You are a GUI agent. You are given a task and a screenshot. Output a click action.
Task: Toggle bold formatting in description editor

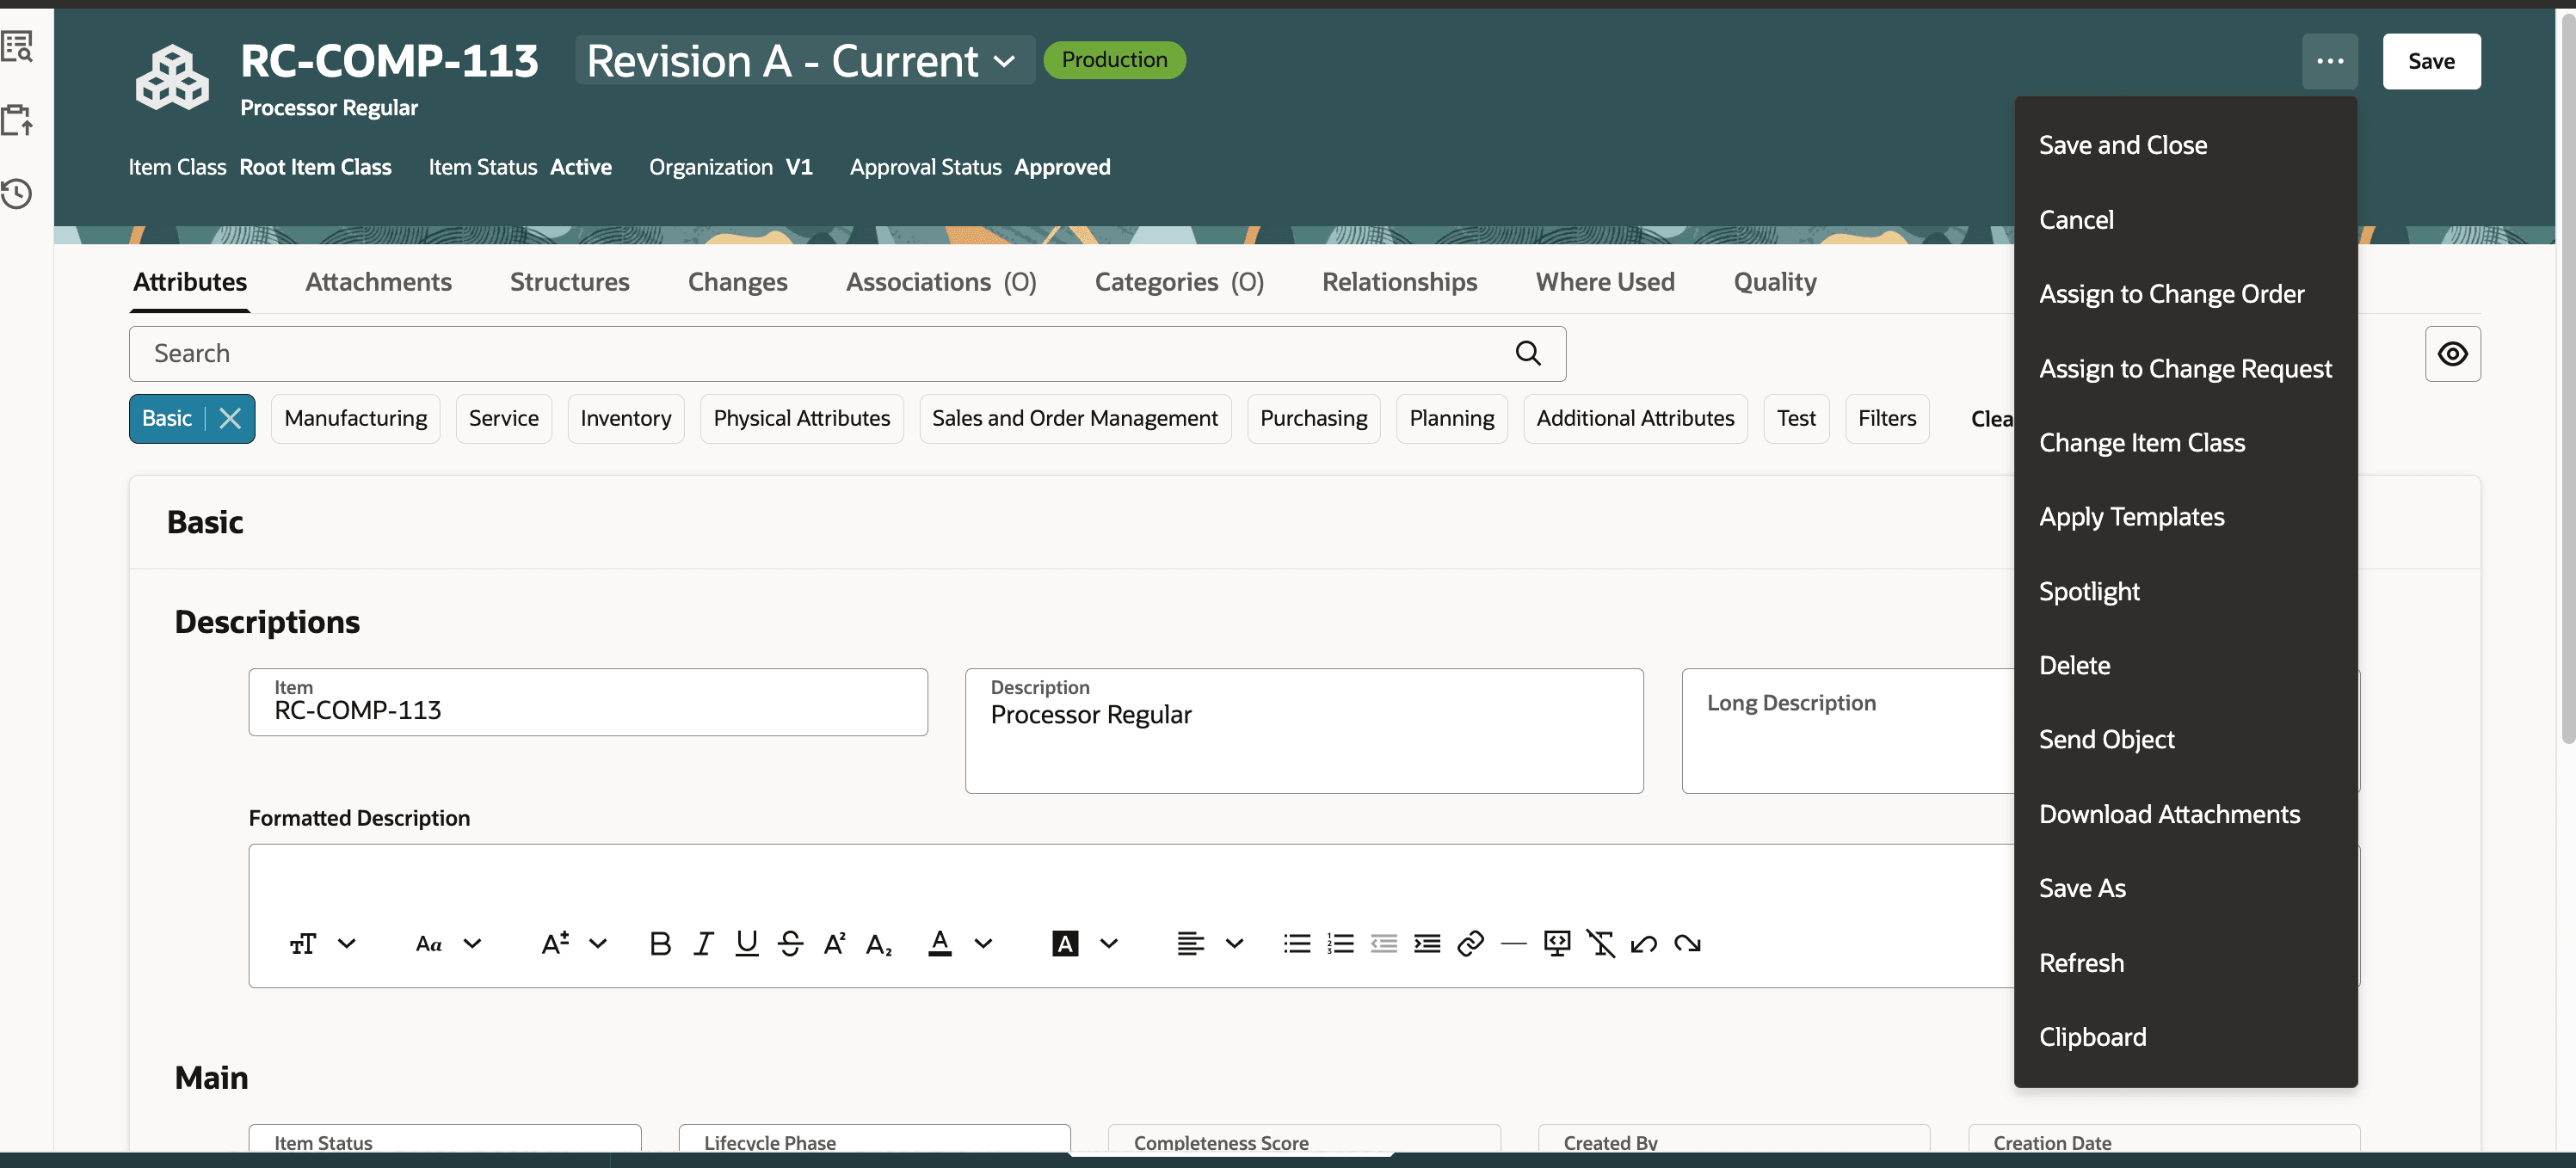(659, 943)
